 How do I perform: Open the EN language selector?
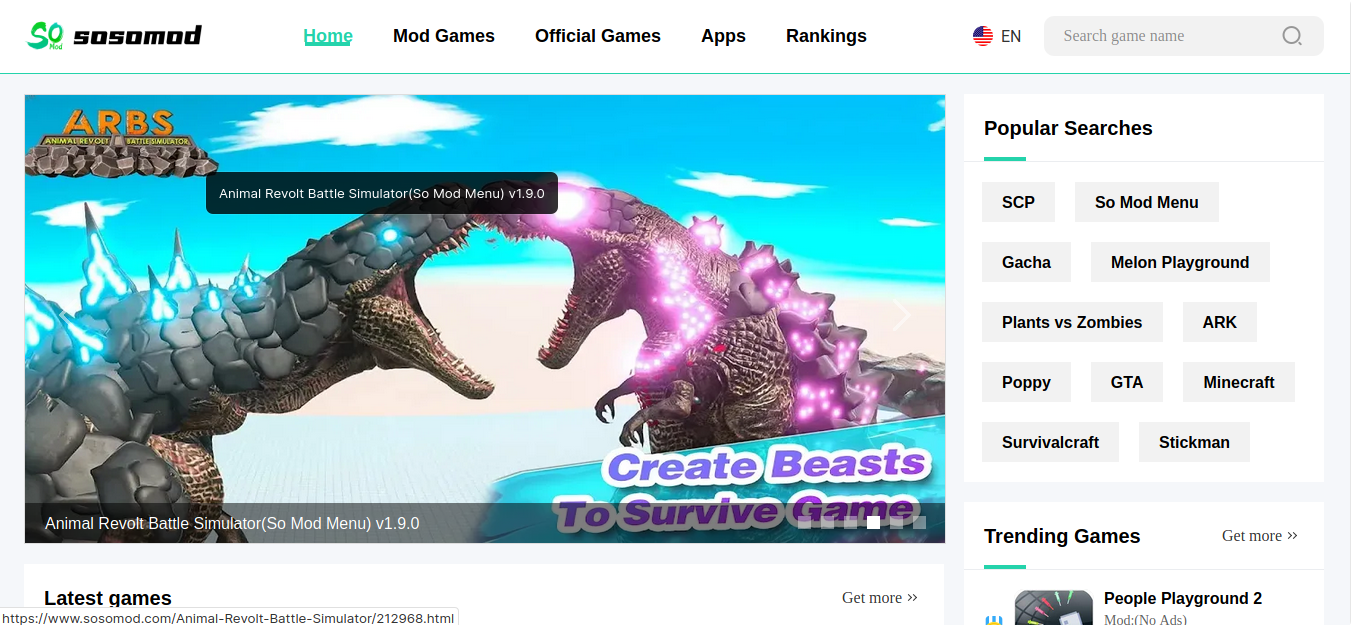click(x=1011, y=36)
